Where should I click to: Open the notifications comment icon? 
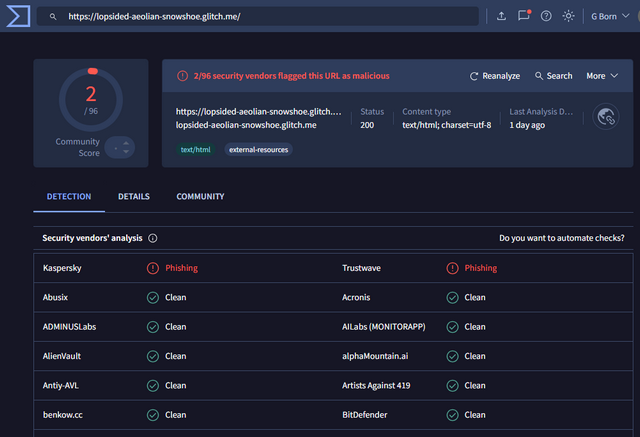click(x=524, y=16)
